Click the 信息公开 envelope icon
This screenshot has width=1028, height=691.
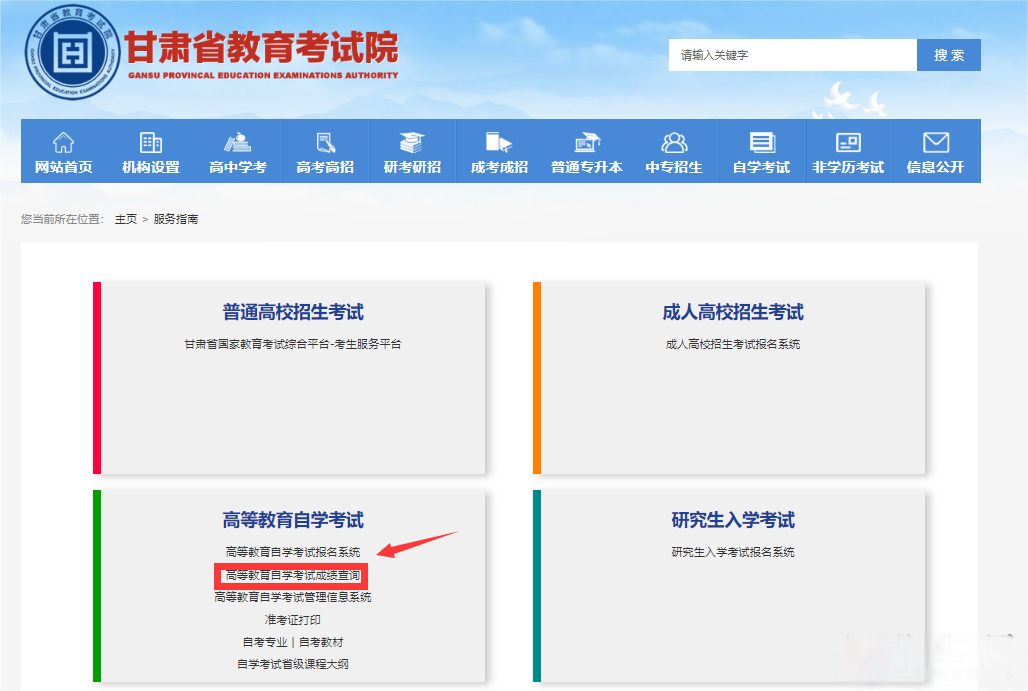click(x=936, y=142)
